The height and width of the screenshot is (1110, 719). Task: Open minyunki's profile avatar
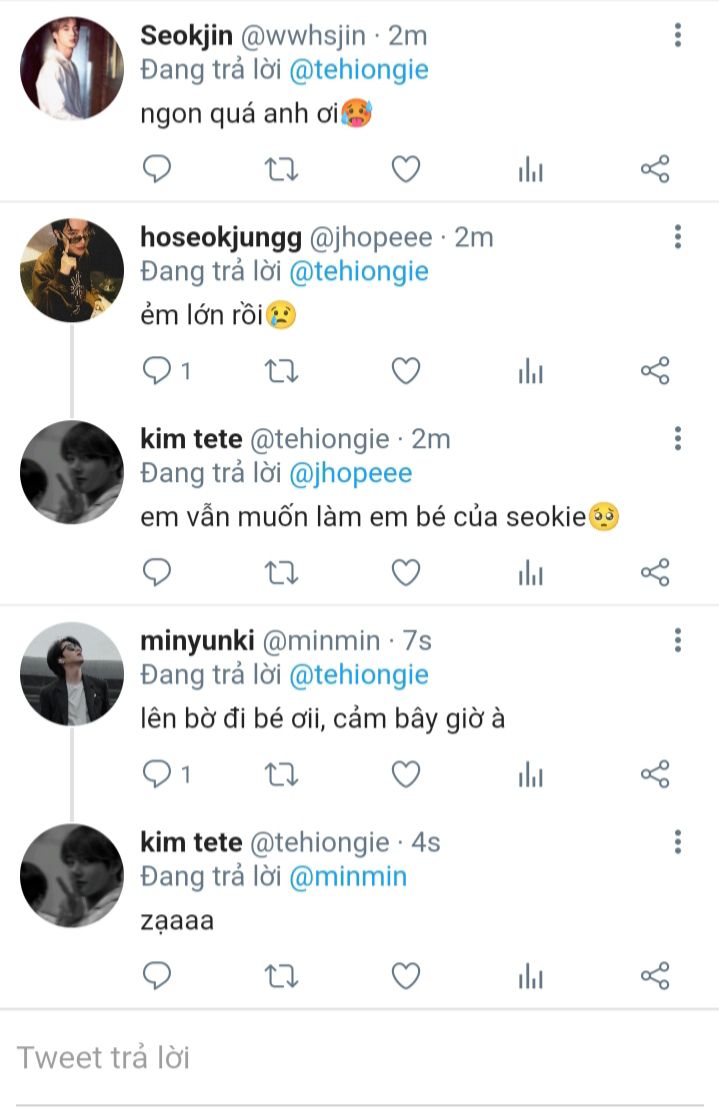(x=71, y=674)
